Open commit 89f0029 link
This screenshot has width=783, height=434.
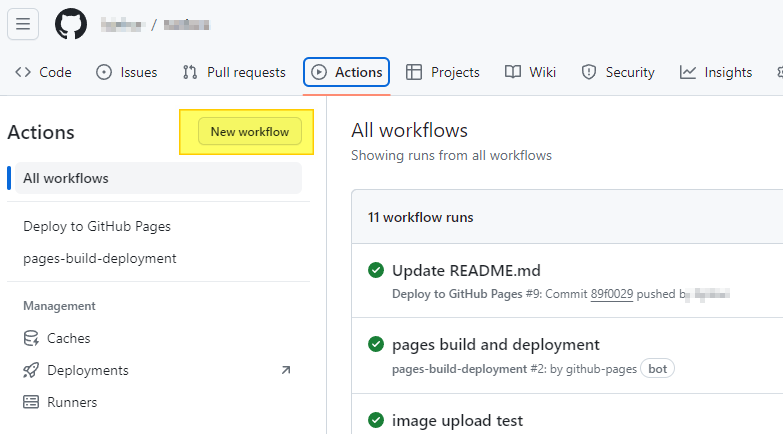(612, 294)
